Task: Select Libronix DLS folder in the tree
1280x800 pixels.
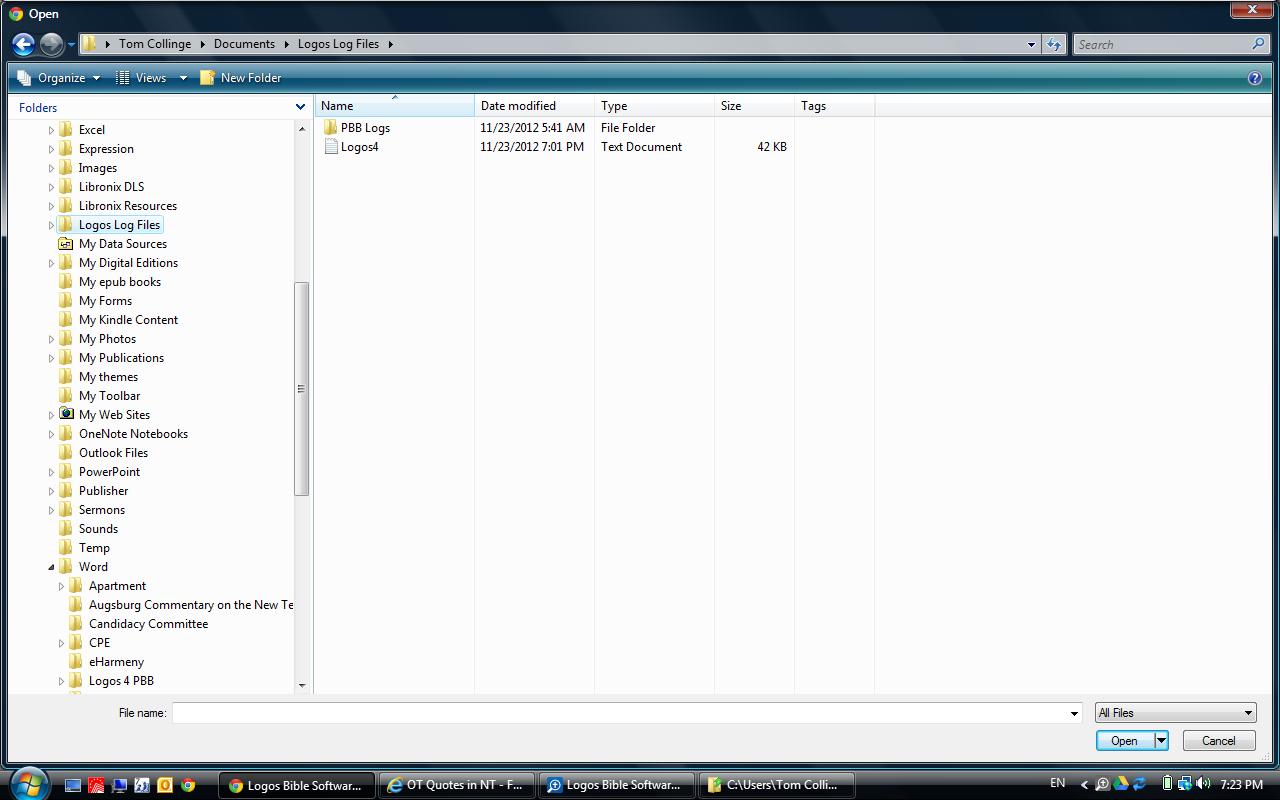Action: point(111,187)
